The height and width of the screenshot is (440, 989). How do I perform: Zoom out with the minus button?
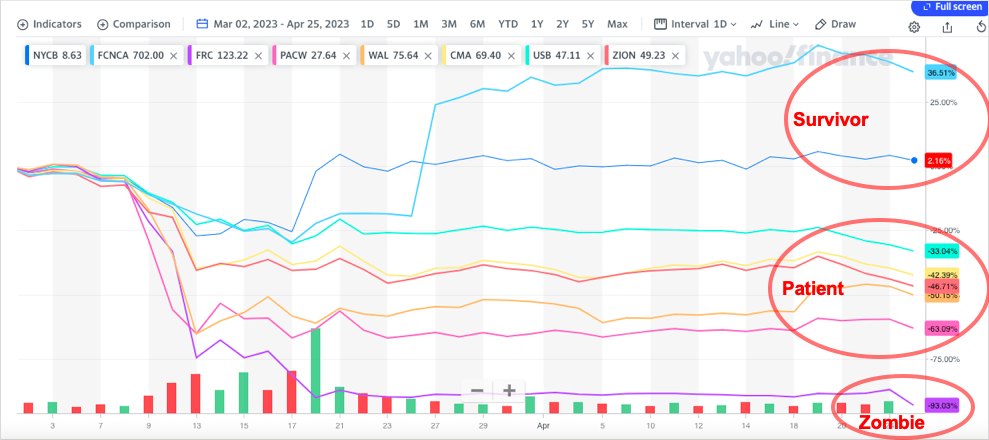click(x=477, y=391)
